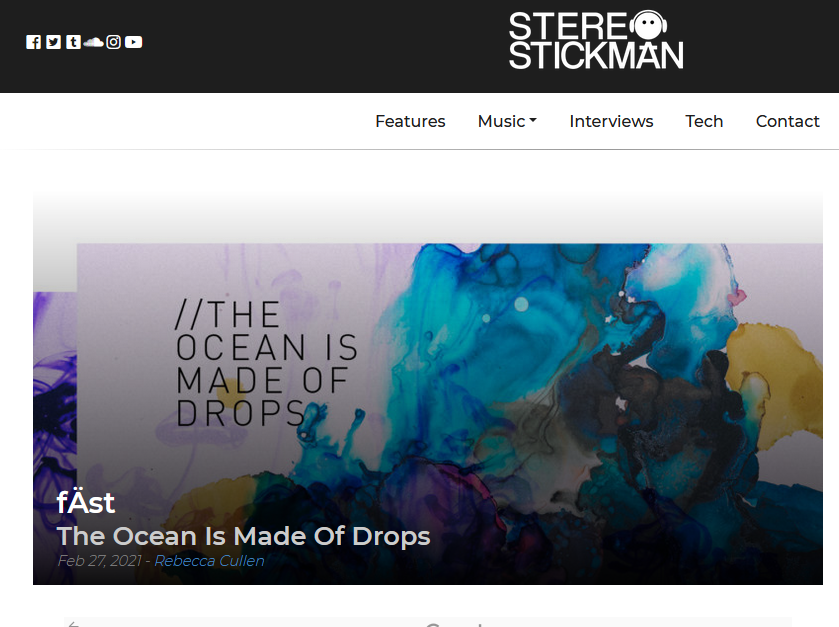Image resolution: width=839 pixels, height=627 pixels.
Task: Go home via Stereo Stickman wordmark
Action: [596, 40]
